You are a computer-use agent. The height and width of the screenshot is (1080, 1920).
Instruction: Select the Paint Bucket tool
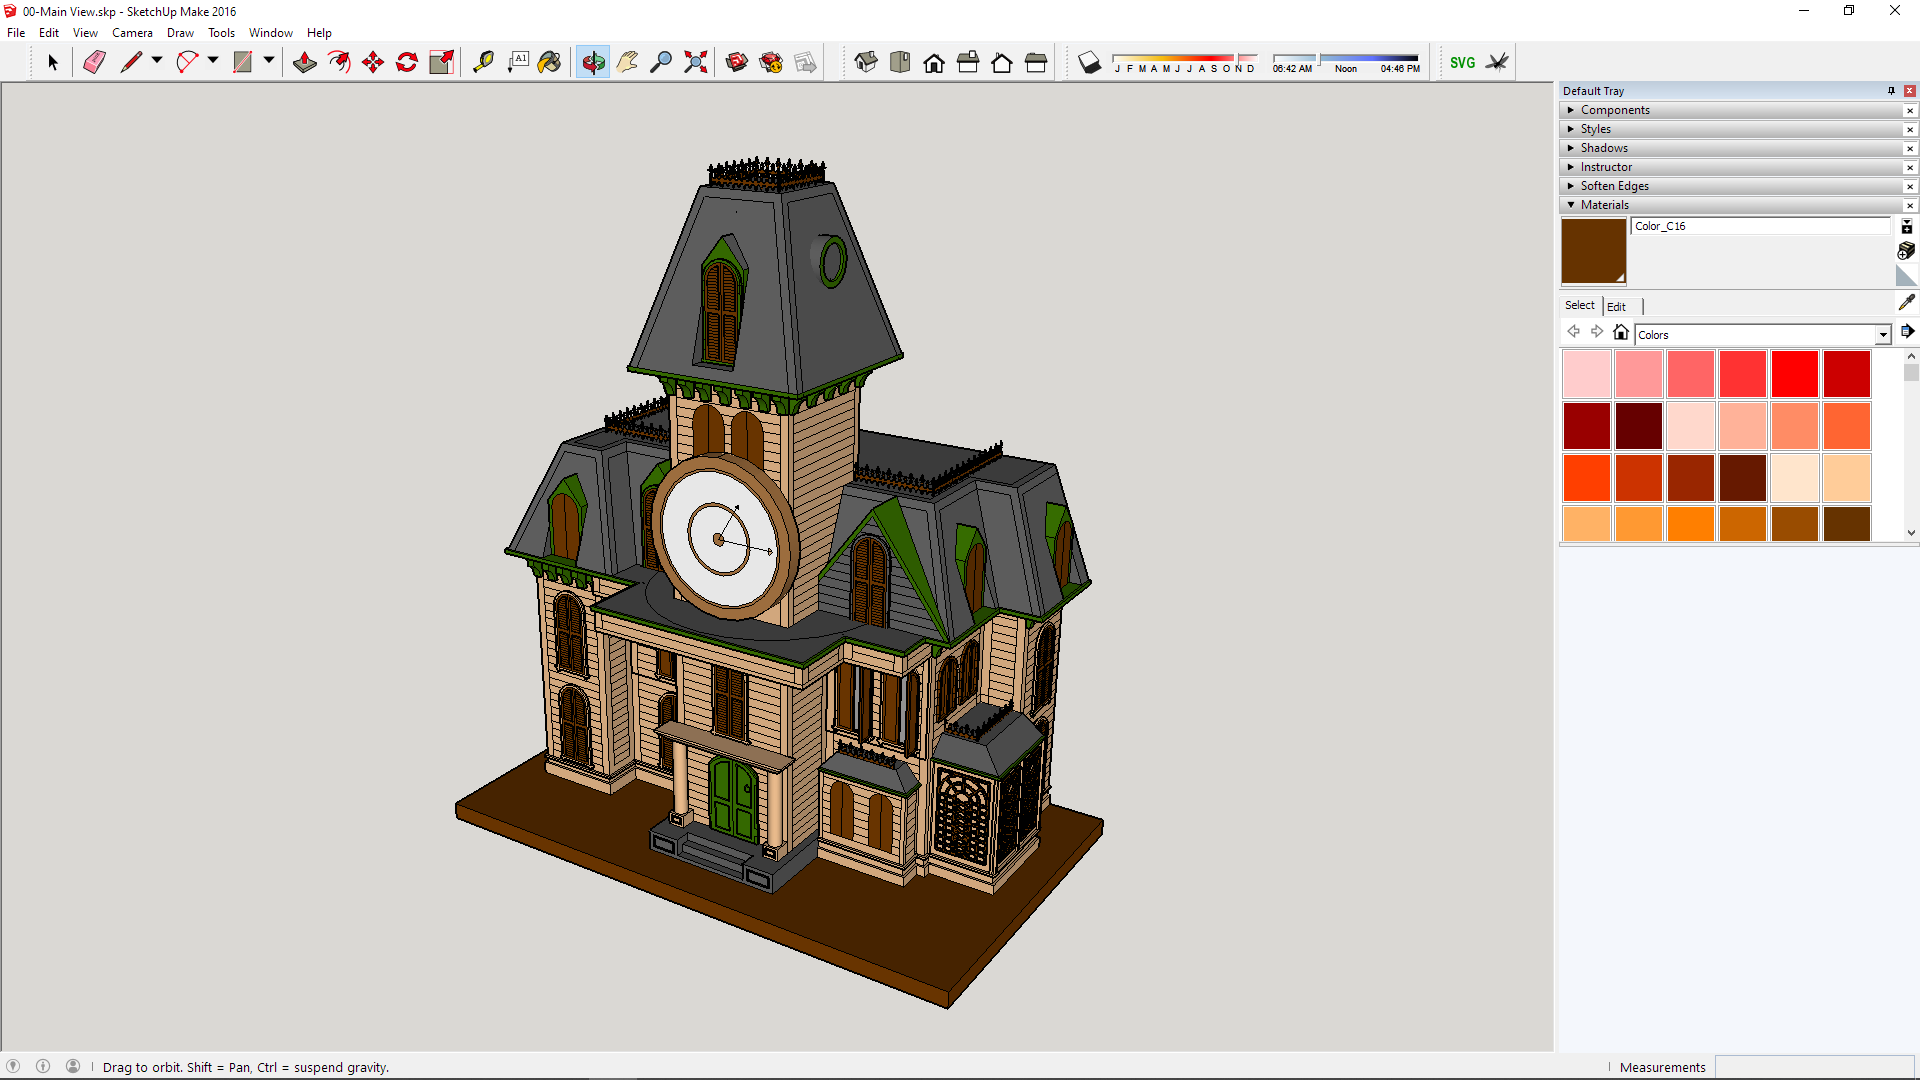(549, 62)
